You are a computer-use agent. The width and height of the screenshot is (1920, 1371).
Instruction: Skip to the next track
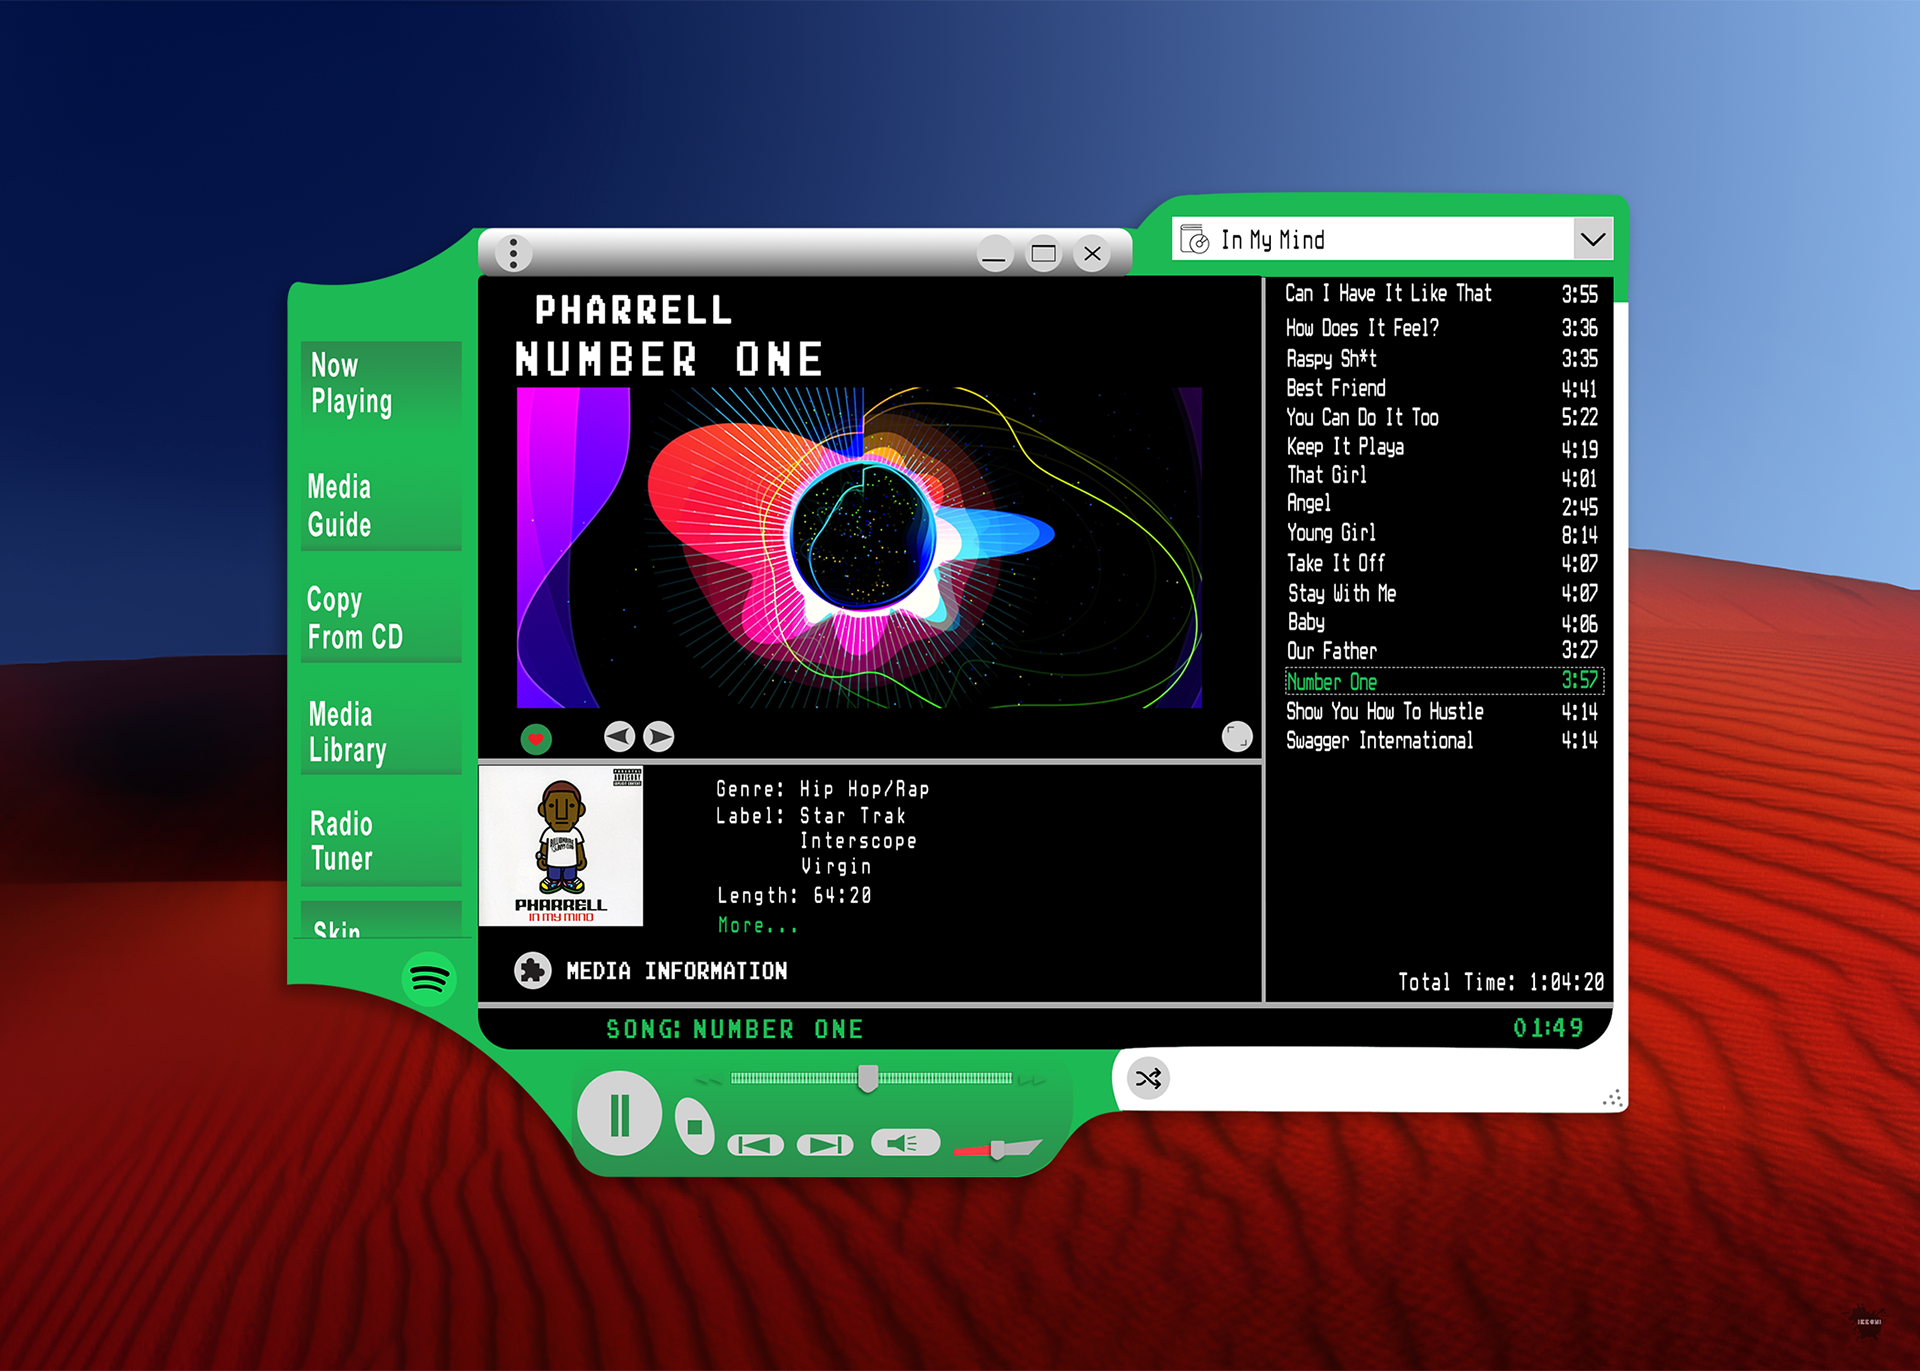[825, 1144]
